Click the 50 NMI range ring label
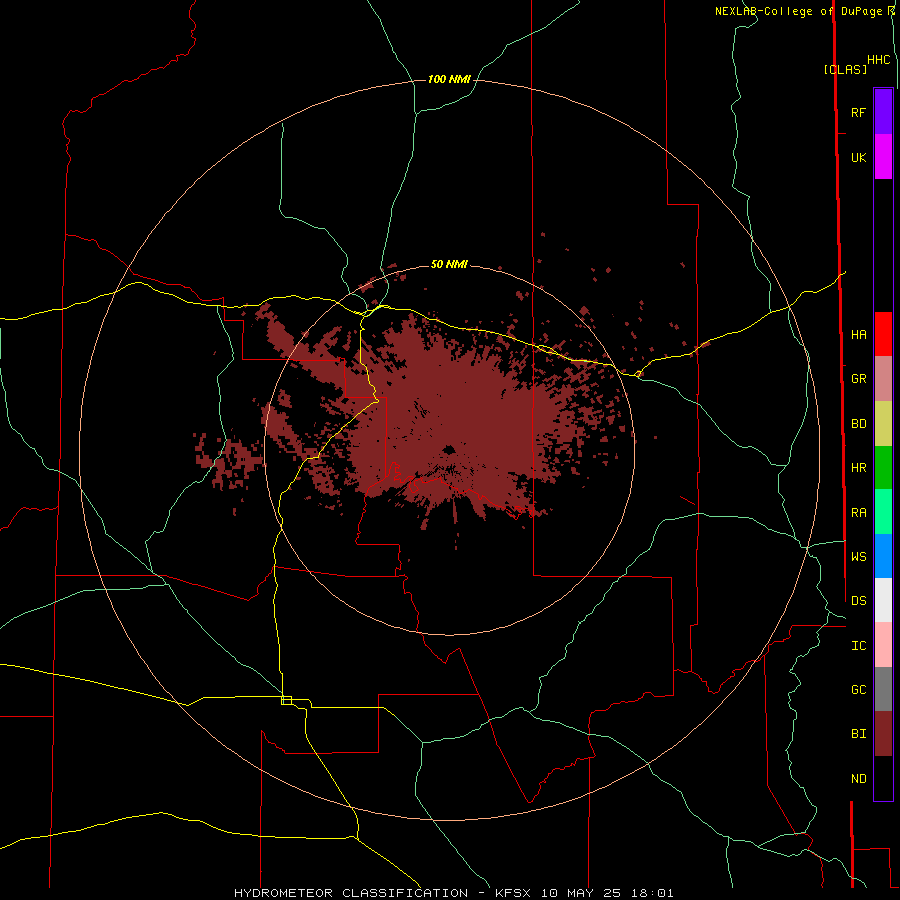Image resolution: width=900 pixels, height=900 pixels. [x=449, y=264]
